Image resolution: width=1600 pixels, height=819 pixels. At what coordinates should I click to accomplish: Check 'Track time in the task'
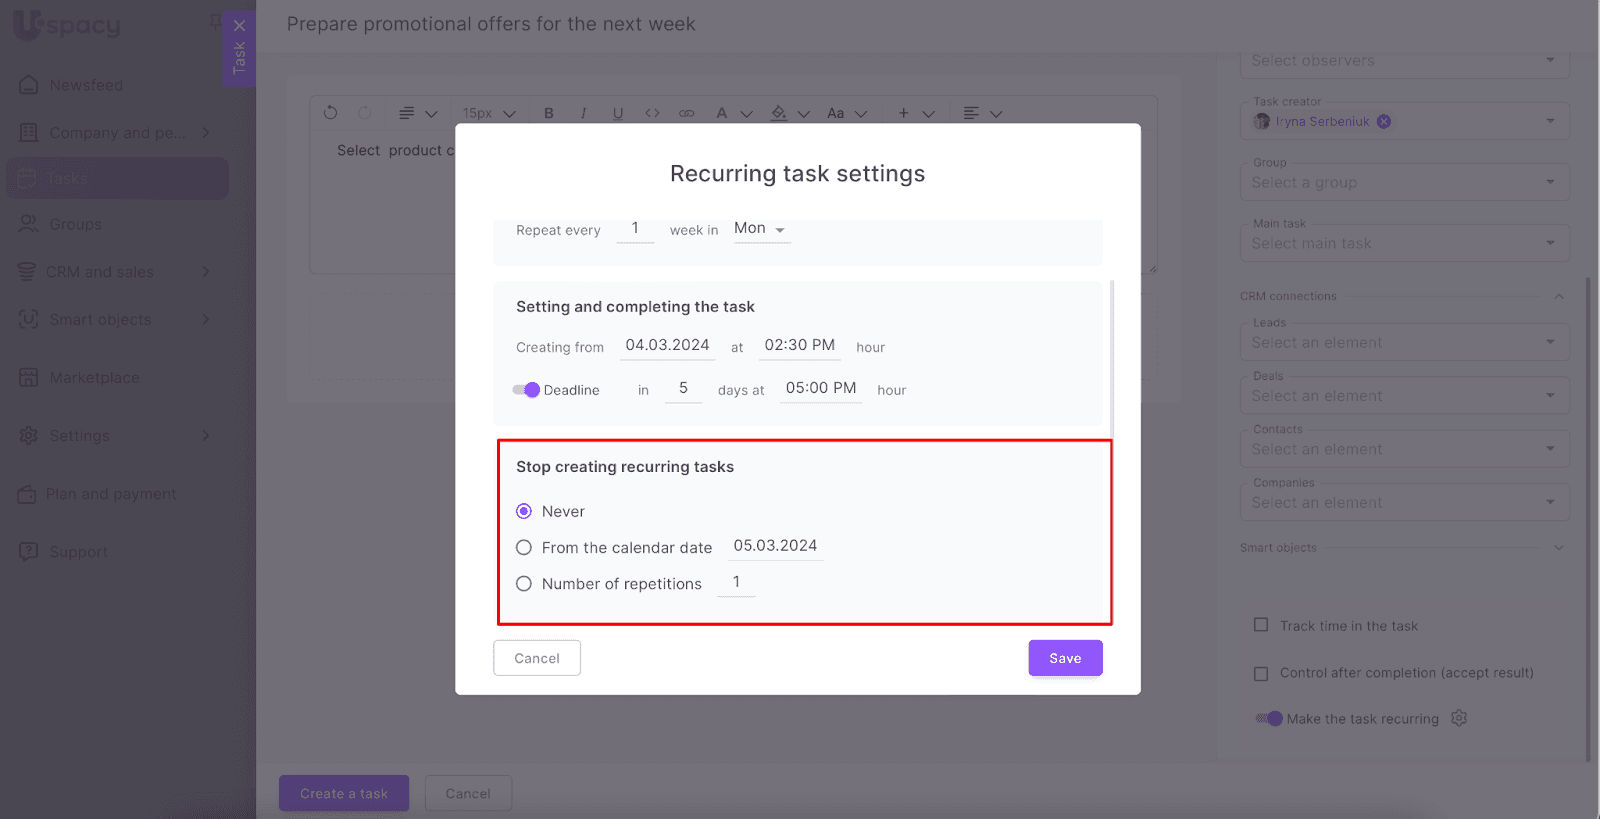1261,625
